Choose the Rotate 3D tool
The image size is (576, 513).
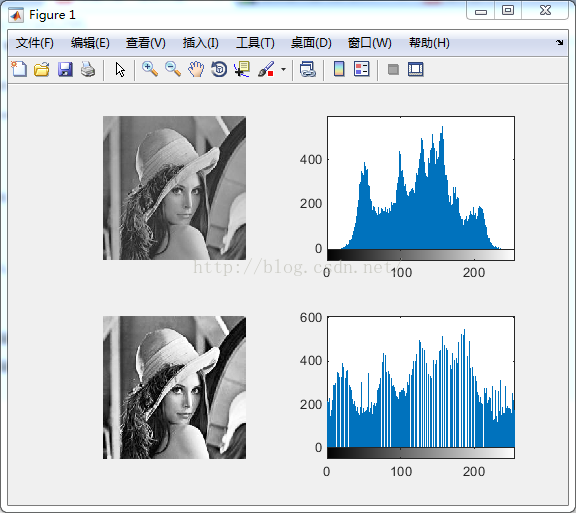point(219,69)
